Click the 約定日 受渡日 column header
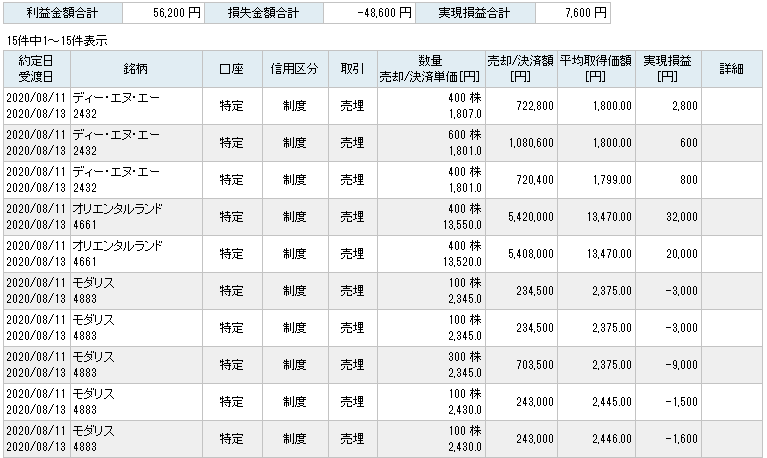Image resolution: width=767 pixels, height=458 pixels. click(x=37, y=69)
